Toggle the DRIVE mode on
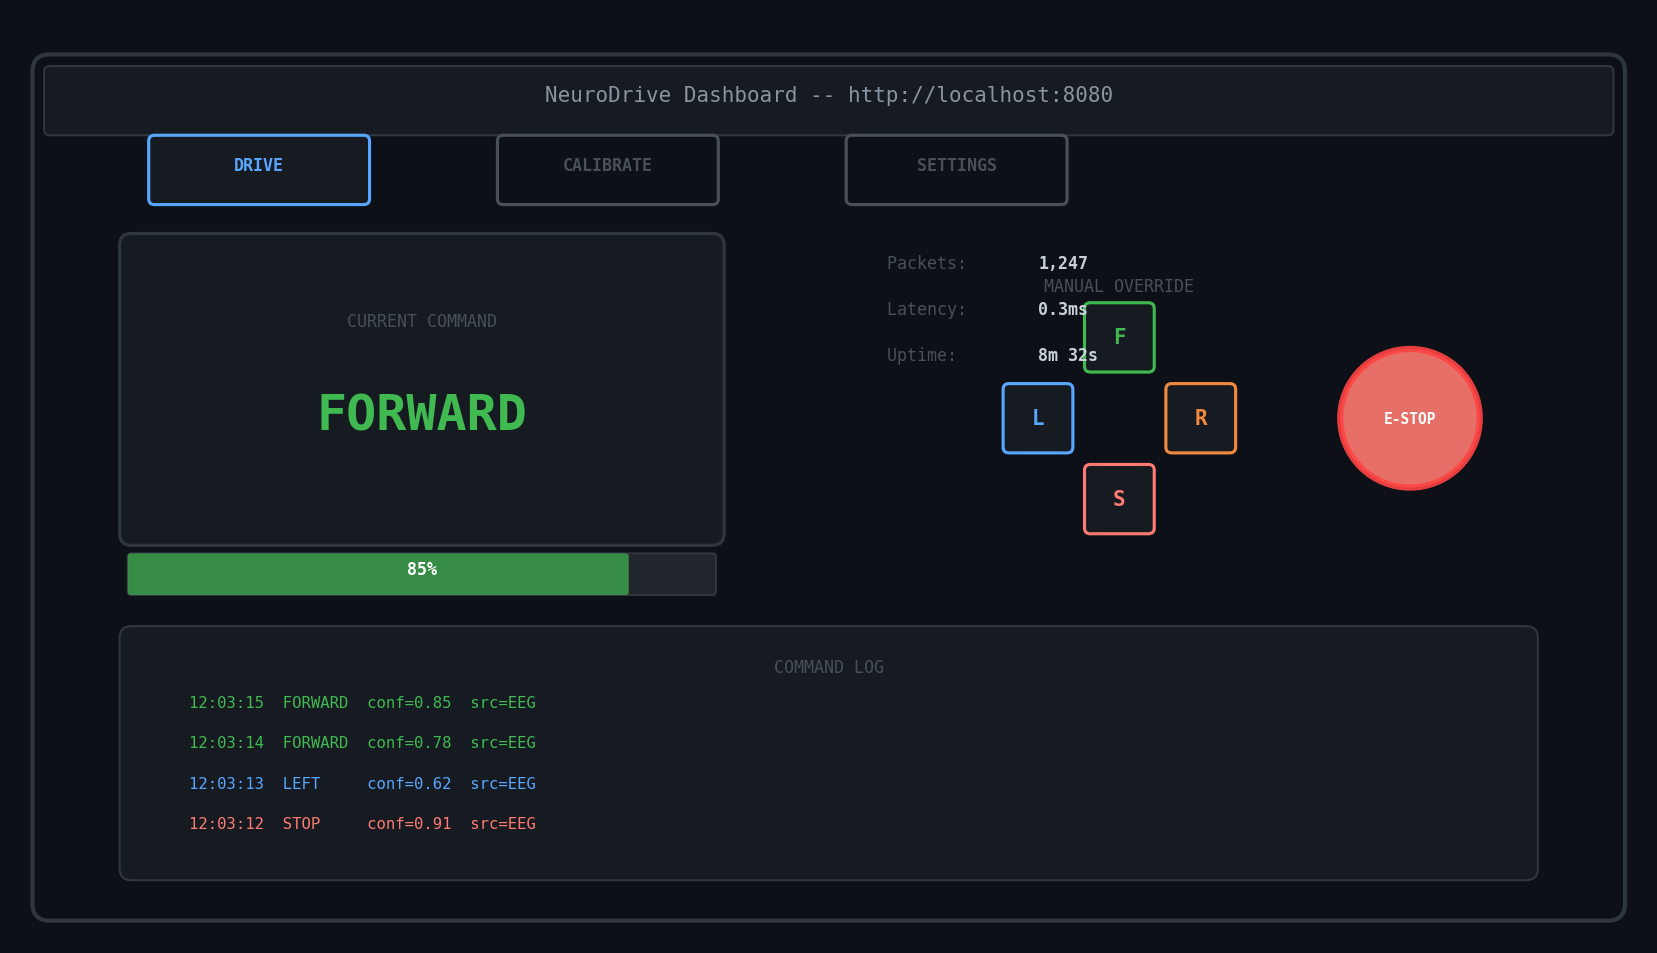This screenshot has width=1657, height=953. pyautogui.click(x=258, y=169)
